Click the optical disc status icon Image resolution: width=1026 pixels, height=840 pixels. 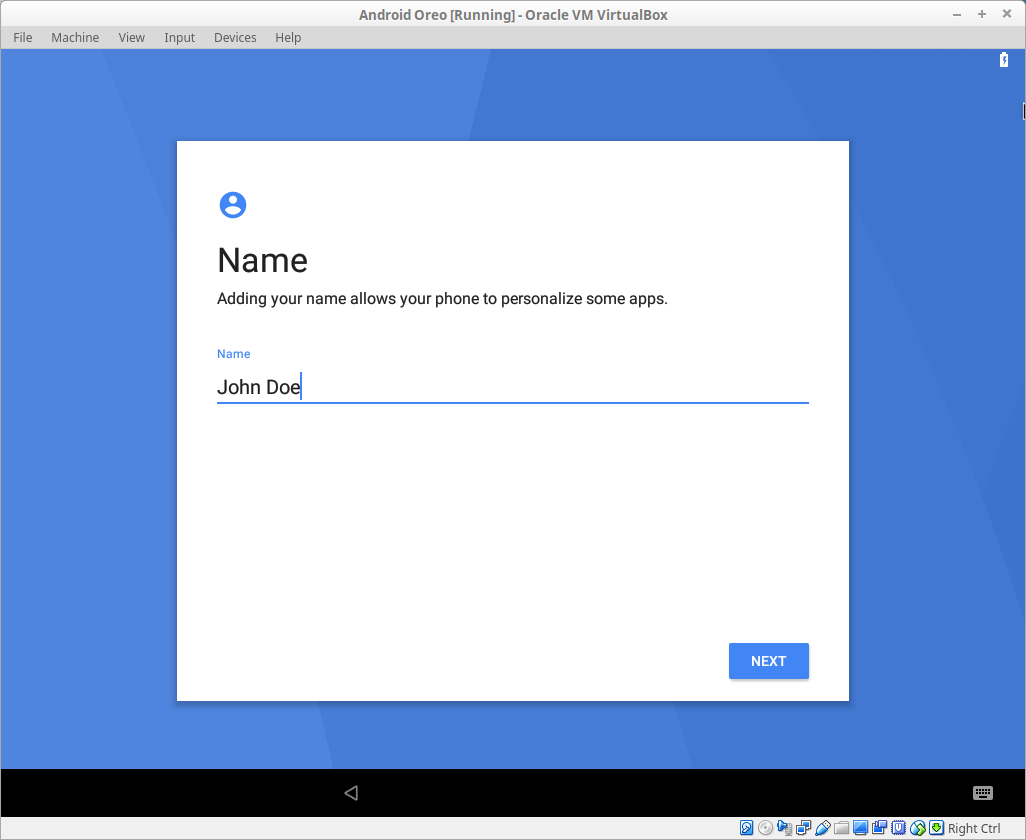(x=766, y=828)
